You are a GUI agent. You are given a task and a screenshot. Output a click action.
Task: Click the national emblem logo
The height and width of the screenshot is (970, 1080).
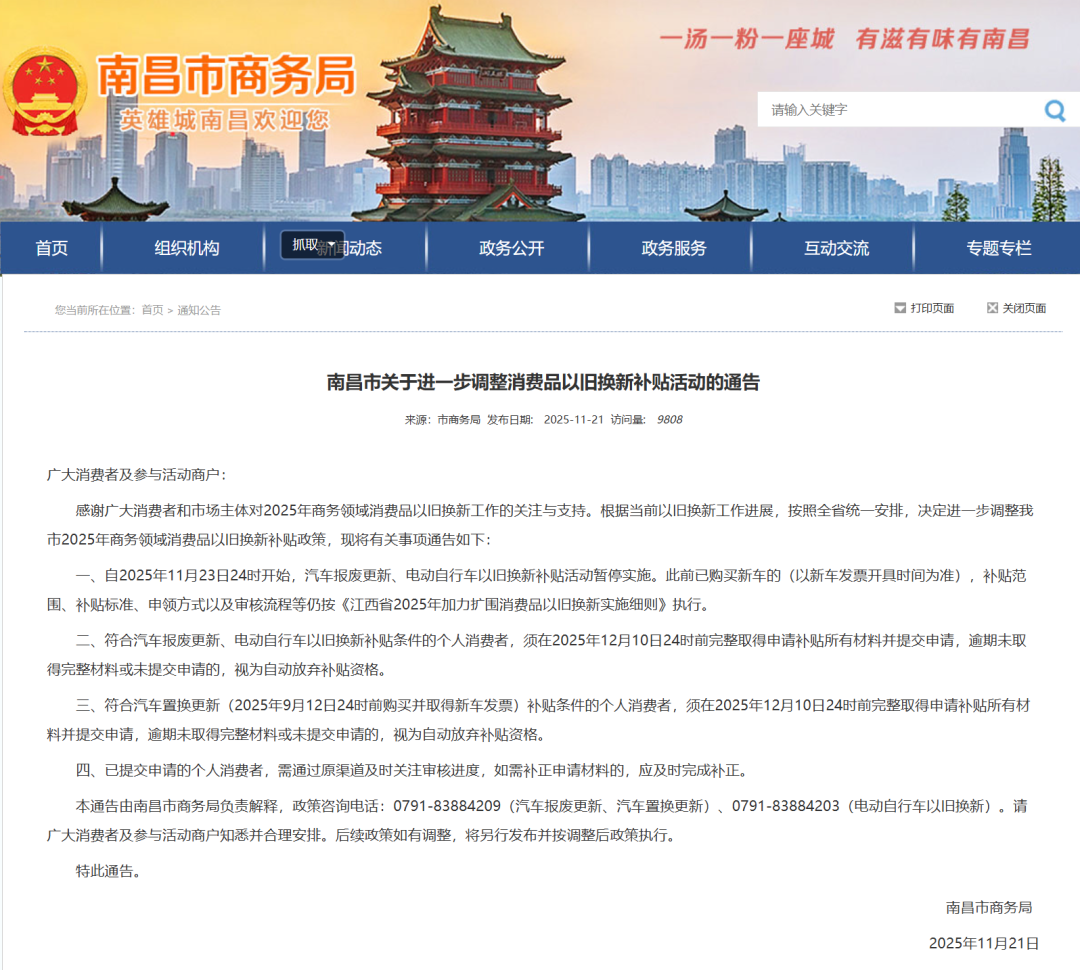tap(45, 92)
